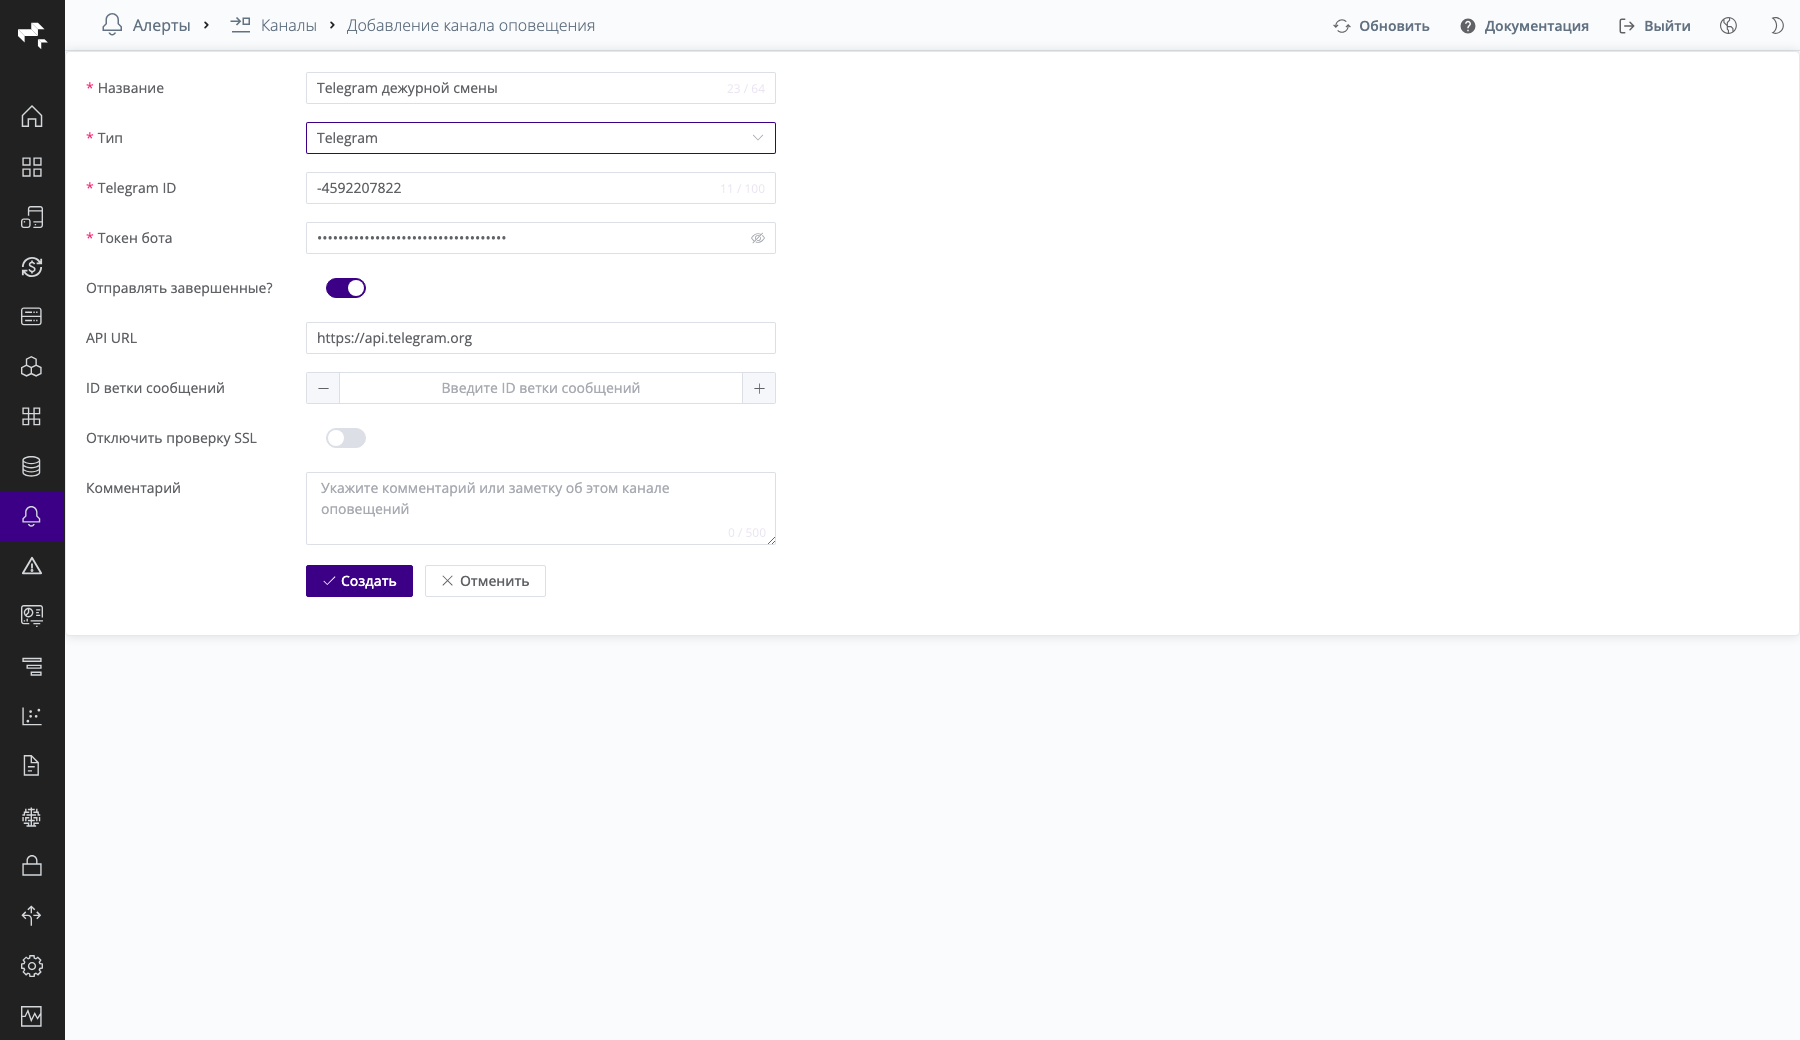This screenshot has width=1800, height=1040.
Task: Click the globe language icon in header
Action: point(1728,26)
